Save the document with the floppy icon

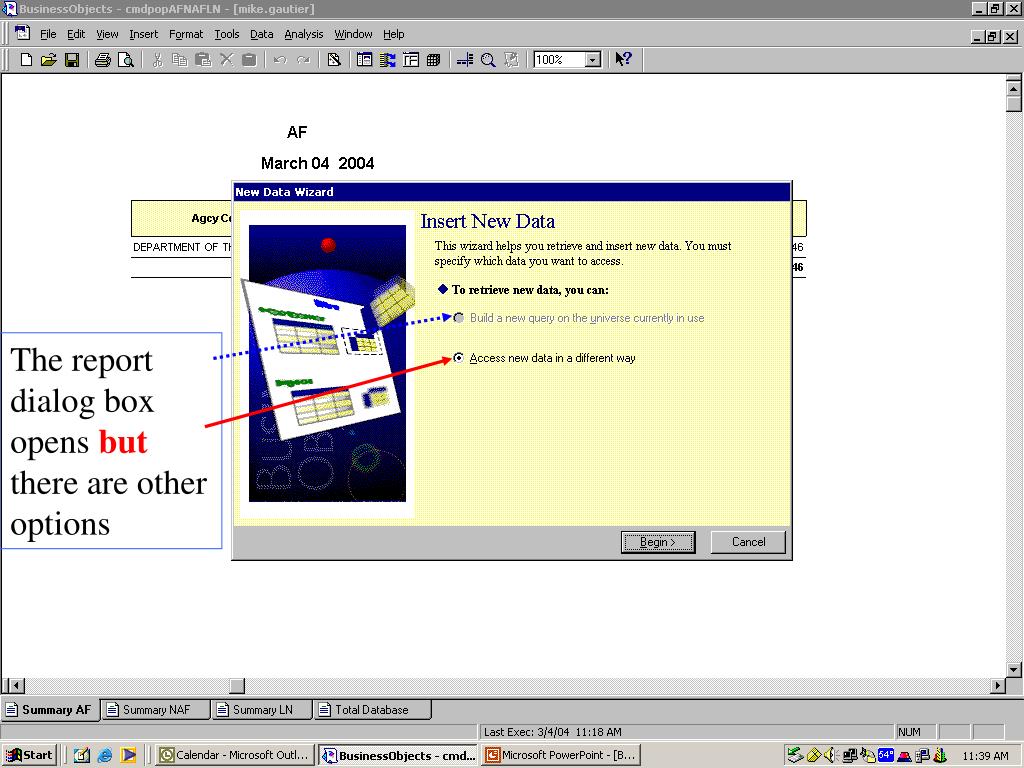click(72, 60)
